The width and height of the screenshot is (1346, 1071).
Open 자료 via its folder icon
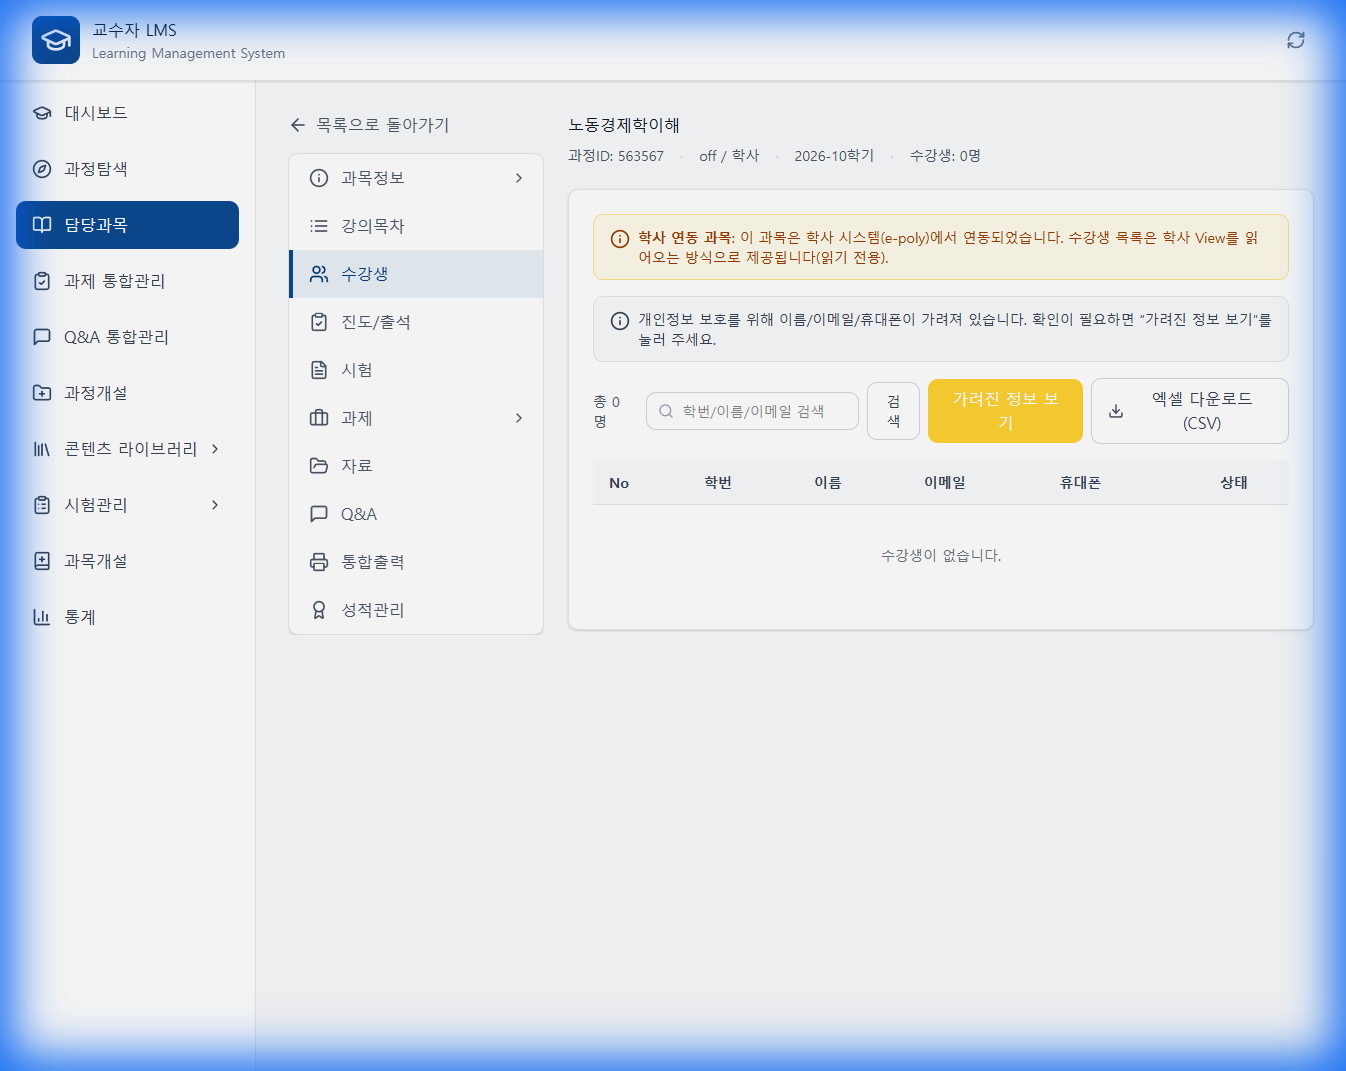pyautogui.click(x=318, y=465)
